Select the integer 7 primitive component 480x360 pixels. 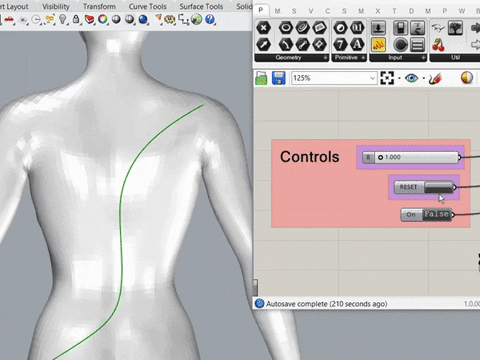point(340,44)
